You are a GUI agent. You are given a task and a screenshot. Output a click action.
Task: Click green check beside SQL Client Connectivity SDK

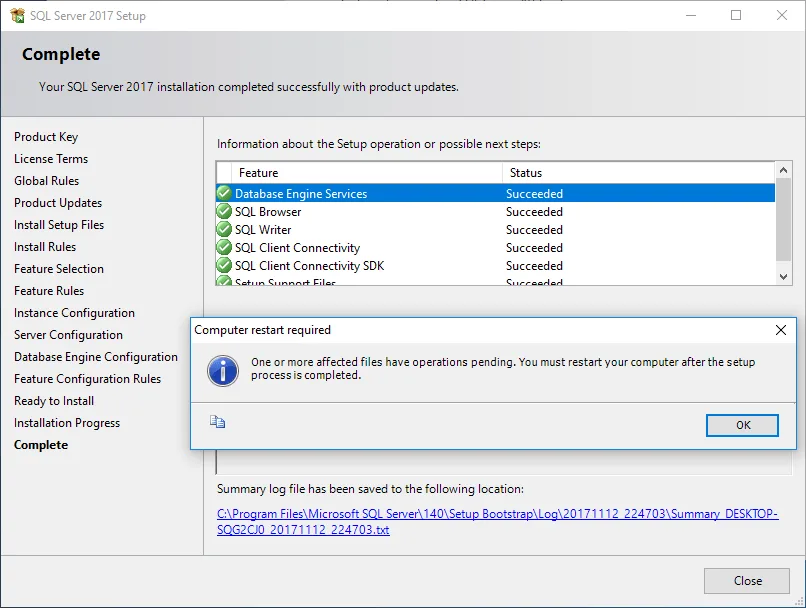tap(224, 265)
